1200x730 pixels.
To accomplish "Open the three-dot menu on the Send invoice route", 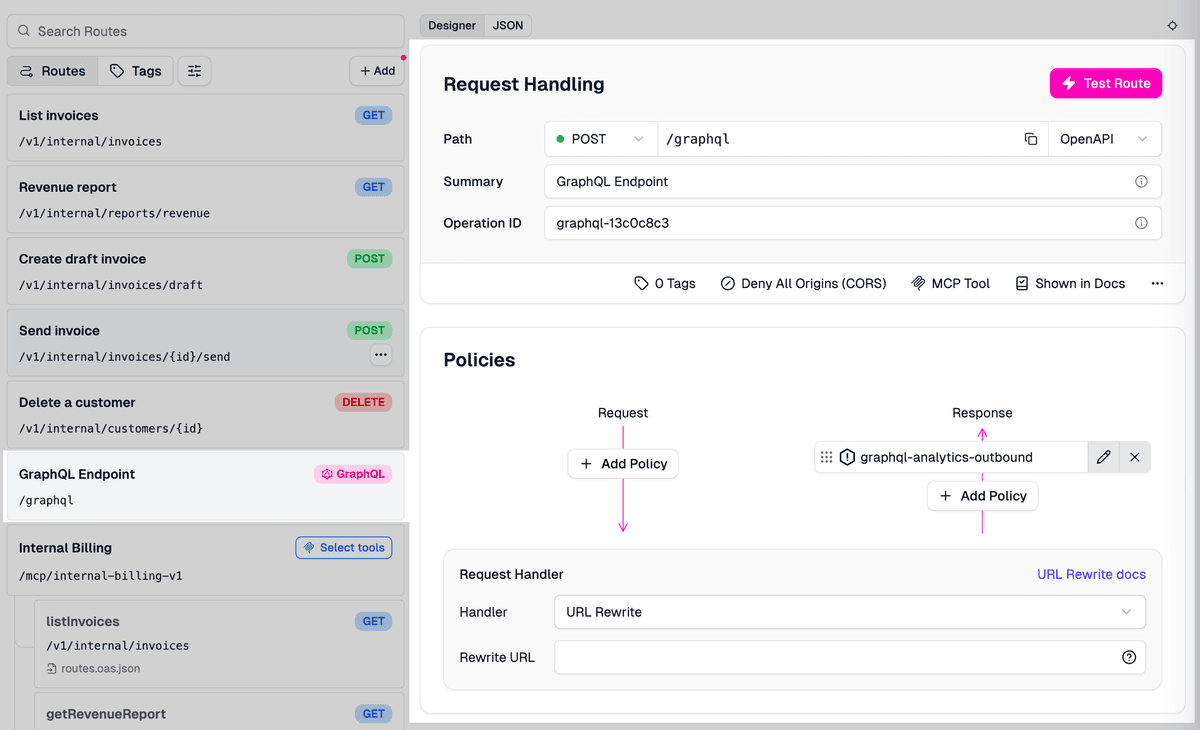I will coord(380,354).
